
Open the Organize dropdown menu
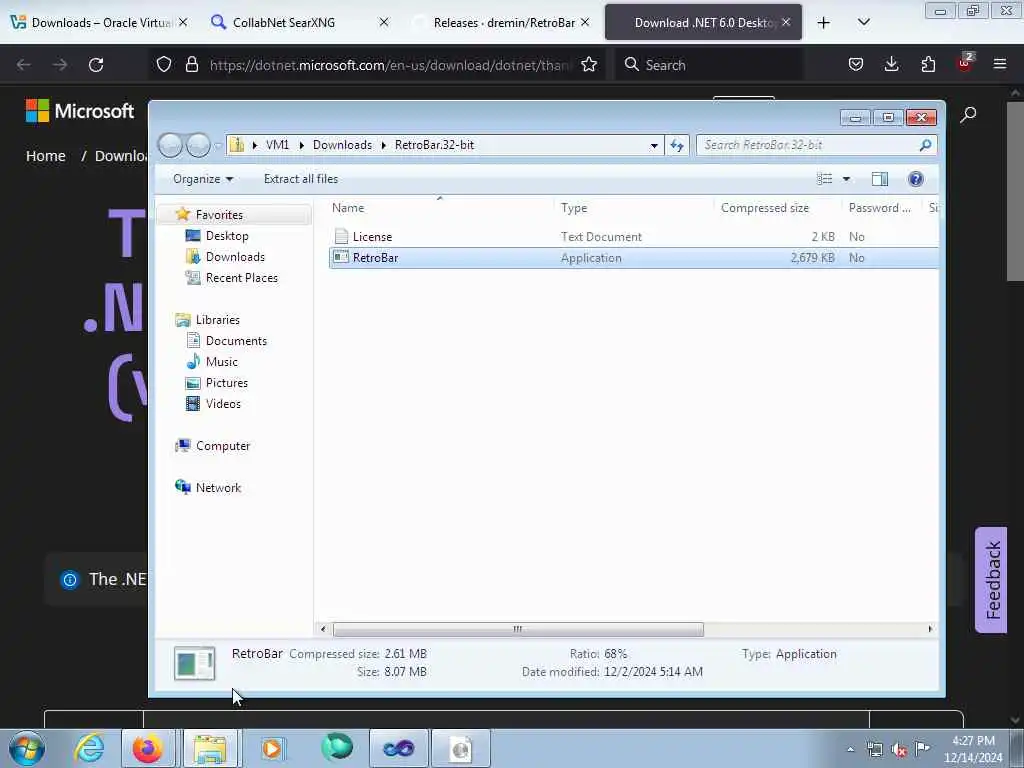coord(202,179)
